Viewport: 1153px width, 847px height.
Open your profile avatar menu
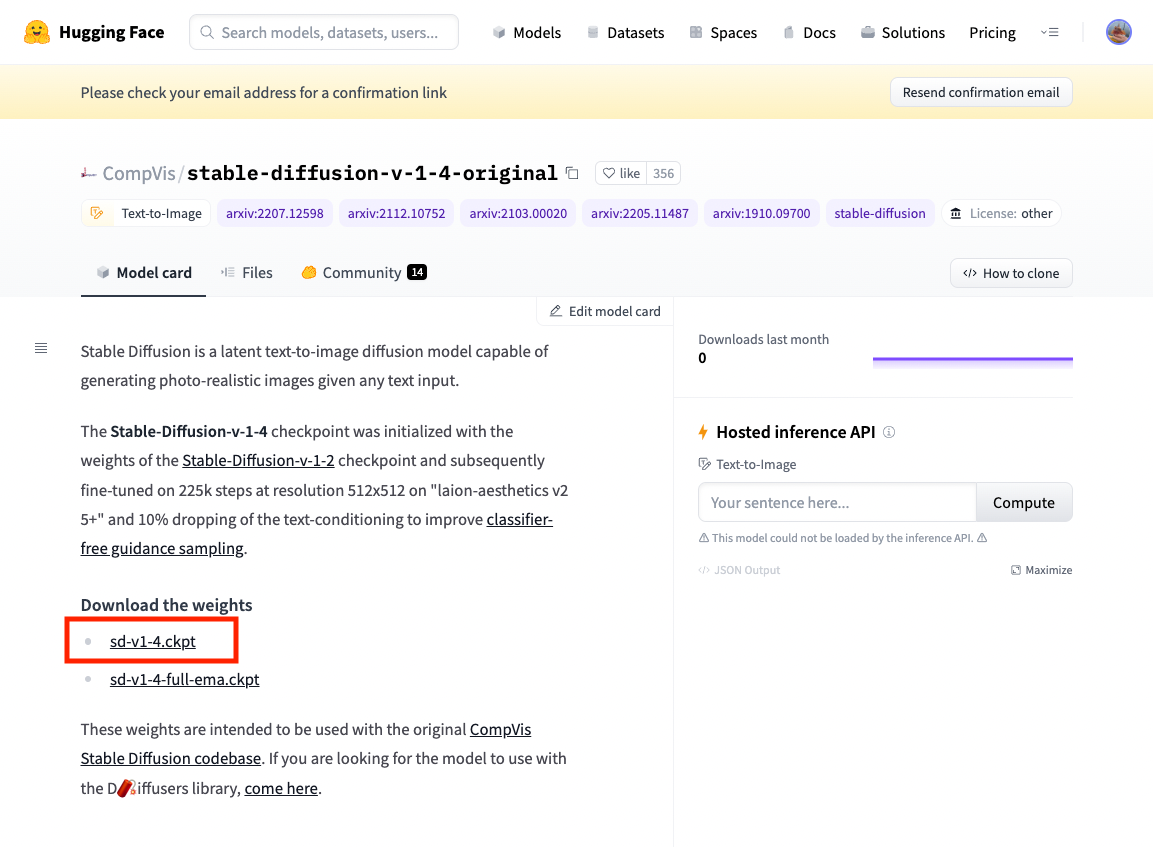click(x=1119, y=31)
